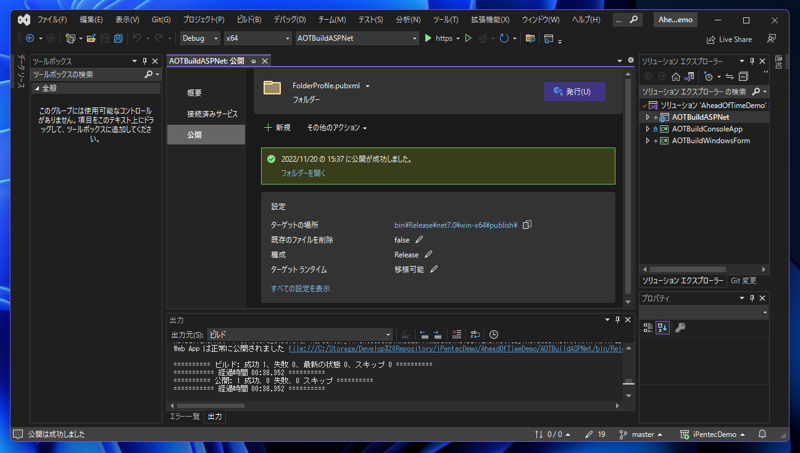
Task: Click the feedback person icon at top right
Action: pyautogui.click(x=771, y=39)
